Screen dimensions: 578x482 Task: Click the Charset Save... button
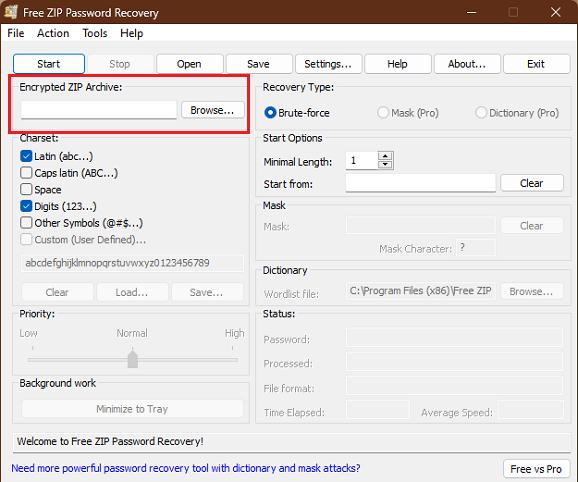pos(207,292)
